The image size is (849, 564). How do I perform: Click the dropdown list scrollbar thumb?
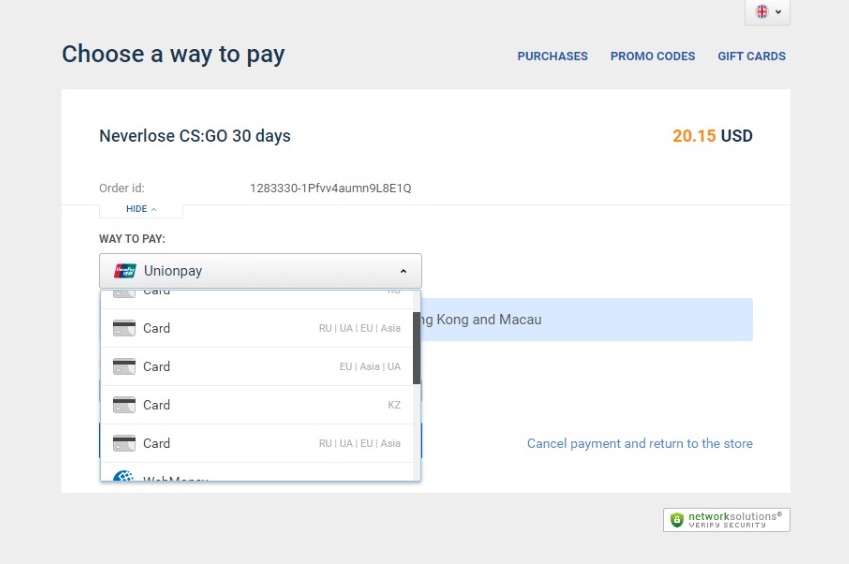pos(416,348)
